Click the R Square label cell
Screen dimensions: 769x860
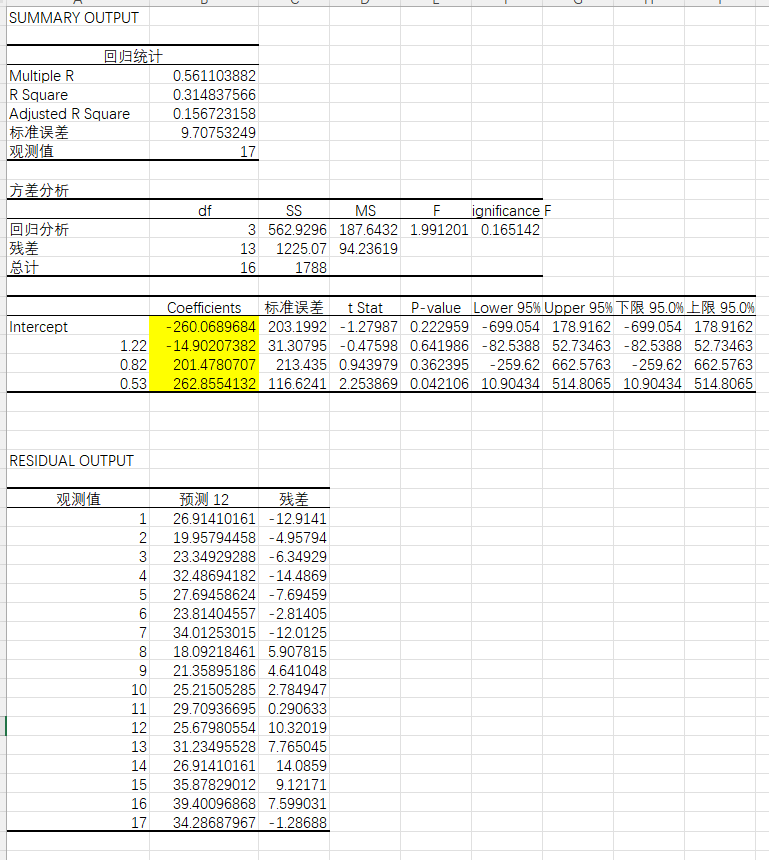click(39, 95)
